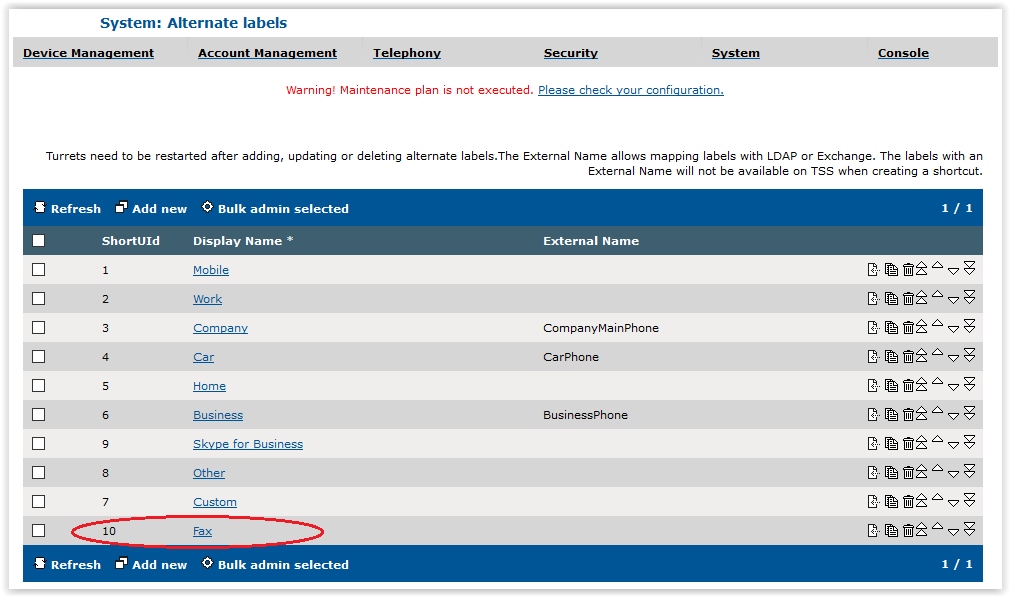The width and height of the screenshot is (1010, 597).
Task: Click the edit icon in the Home row
Action: (x=873, y=386)
